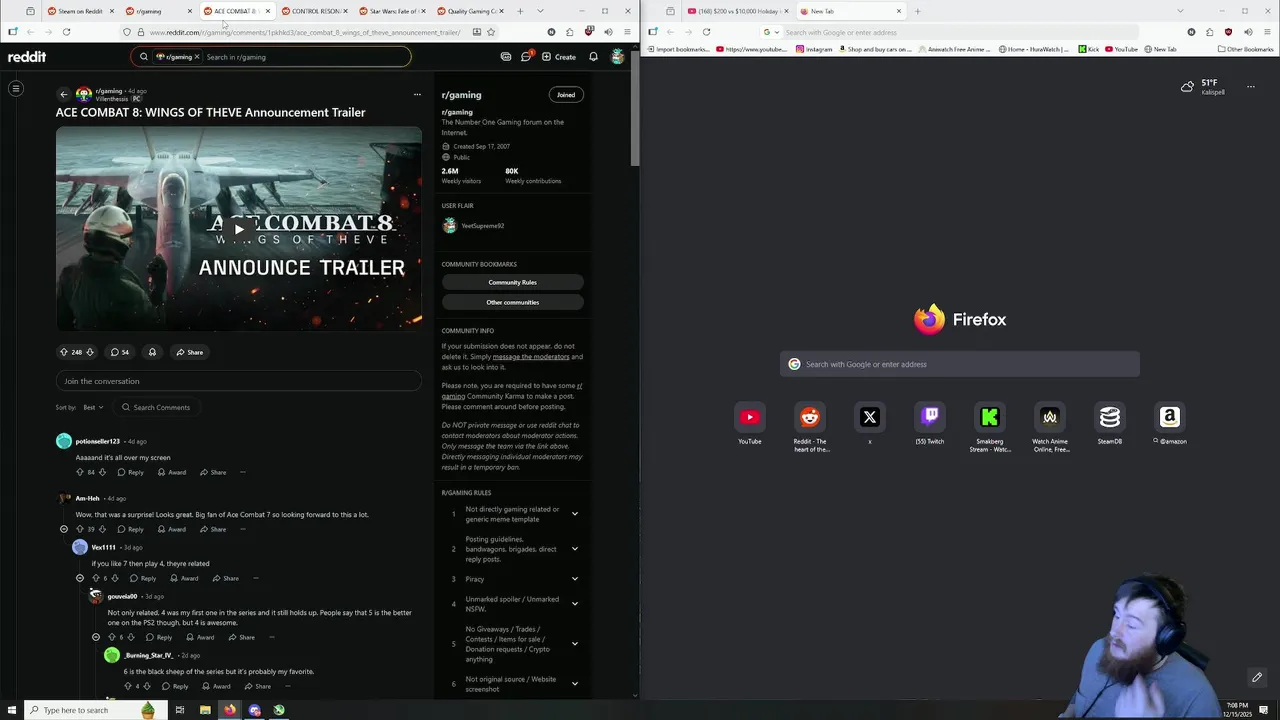Viewport: 1280px width, 720px height.
Task: Open the Reddit left sidebar hamburger menu
Action: point(16,89)
